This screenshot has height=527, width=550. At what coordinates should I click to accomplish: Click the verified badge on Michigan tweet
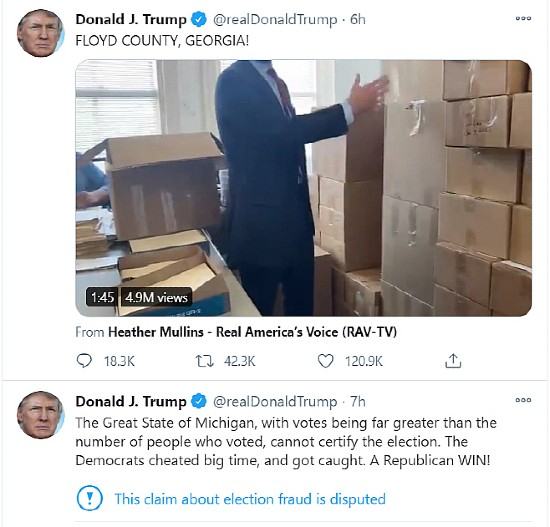[x=199, y=401]
